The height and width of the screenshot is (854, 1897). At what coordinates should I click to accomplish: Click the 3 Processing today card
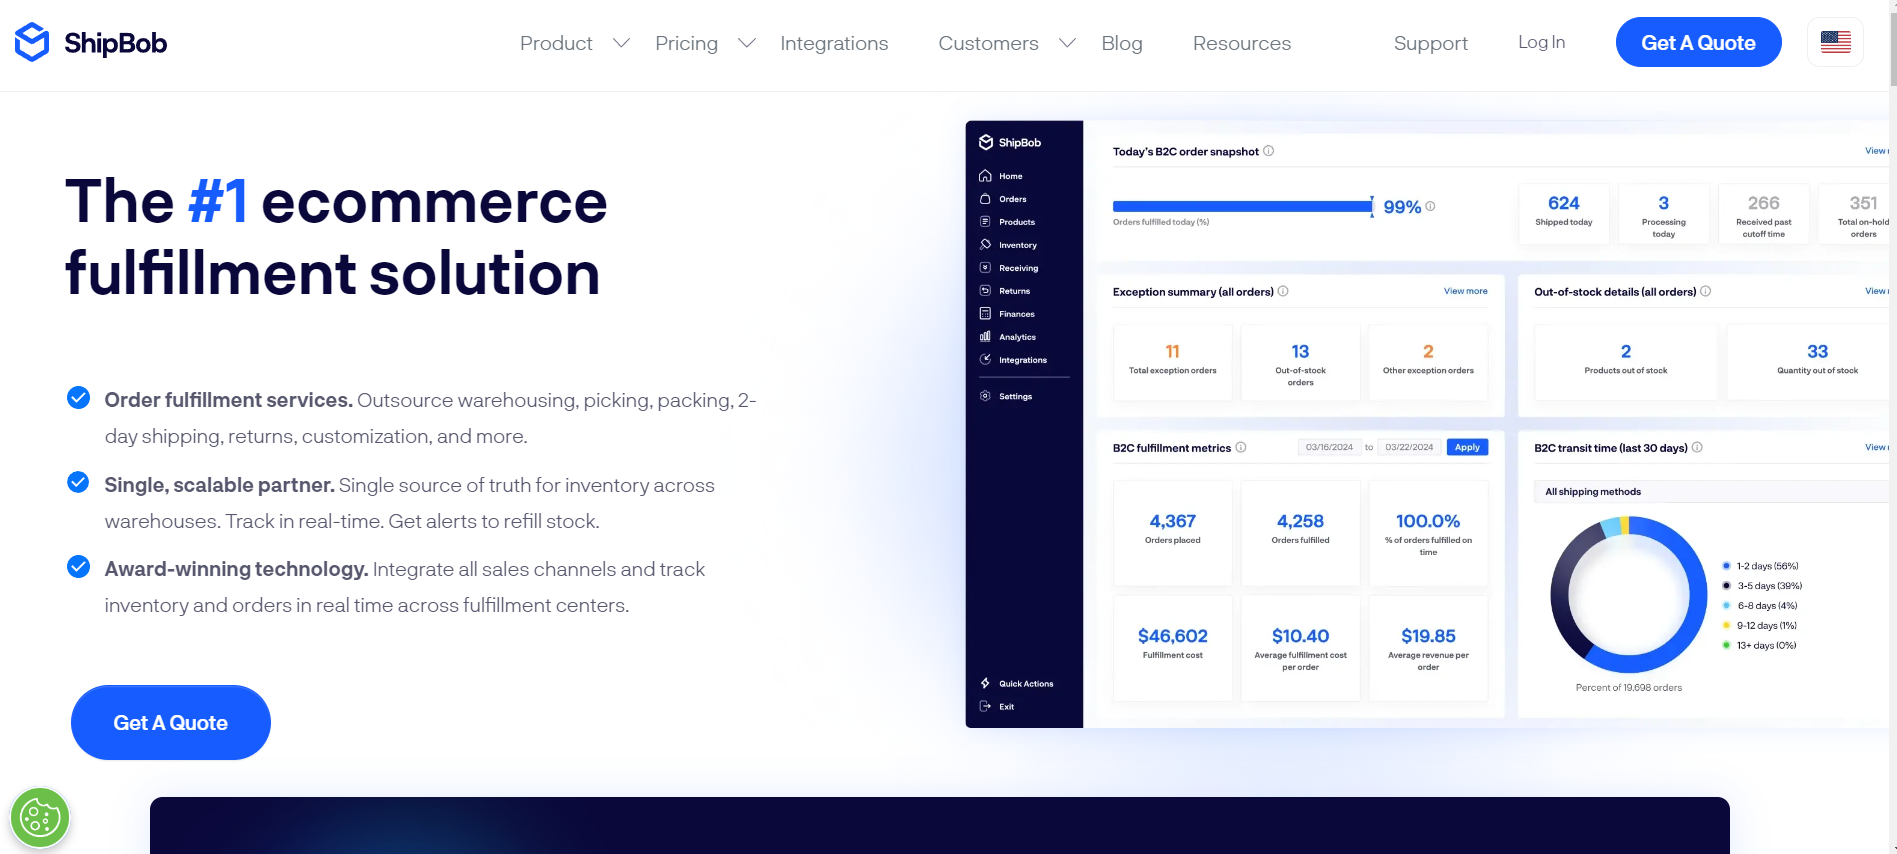tap(1664, 213)
